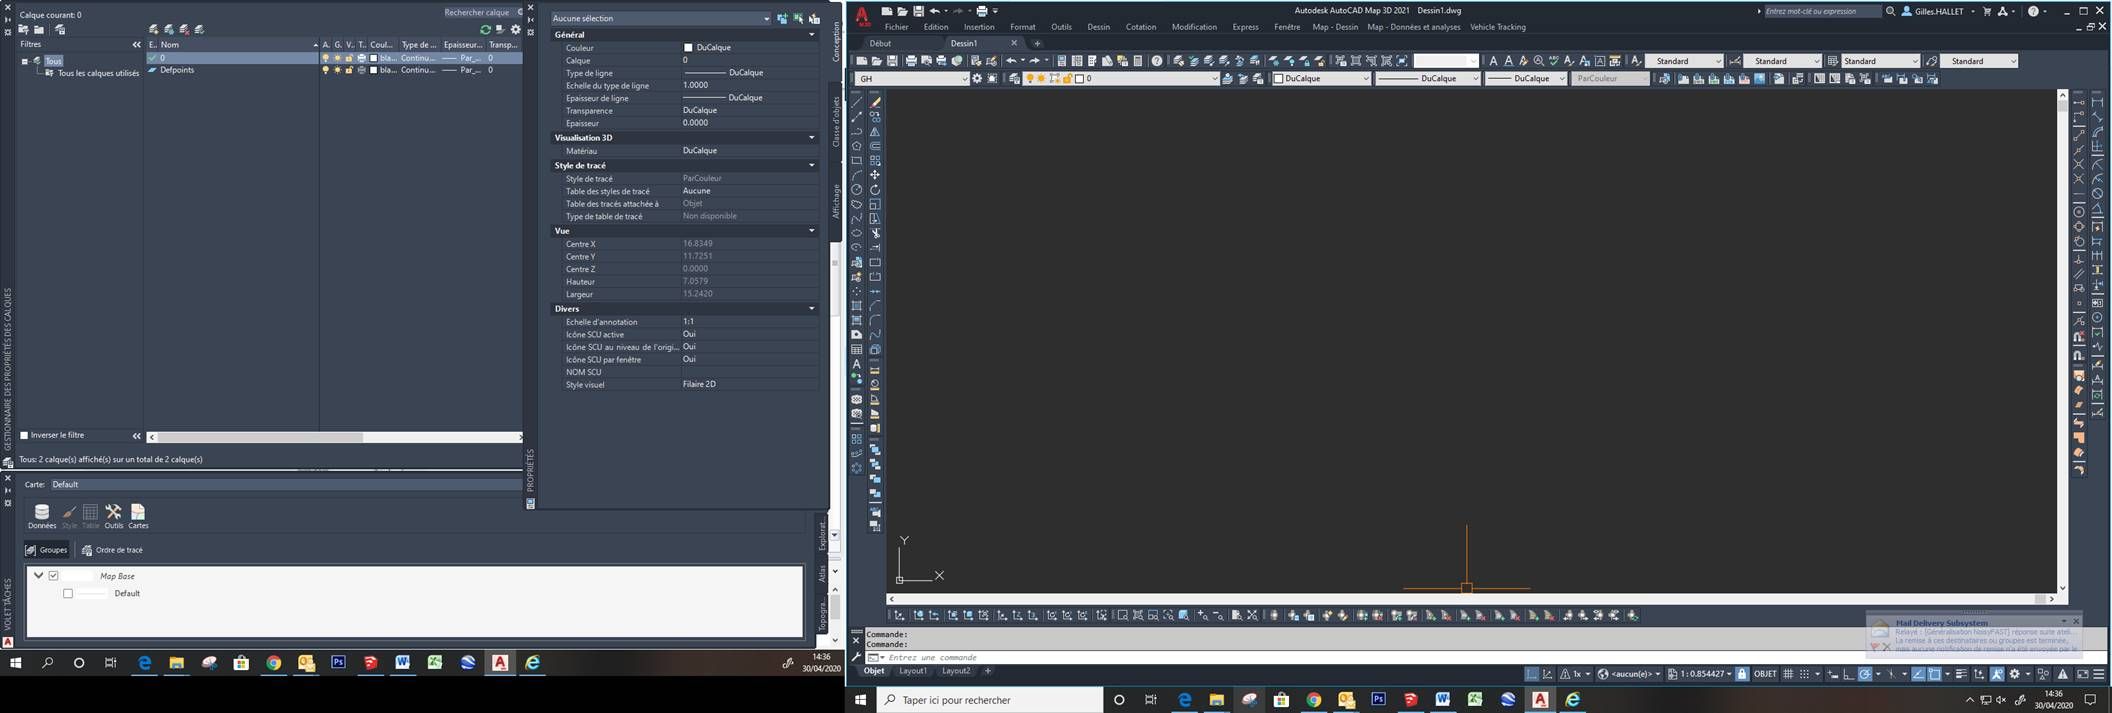Viewport: 2112px width, 713px height.
Task: Select the Circle drawing tool
Action: (857, 189)
